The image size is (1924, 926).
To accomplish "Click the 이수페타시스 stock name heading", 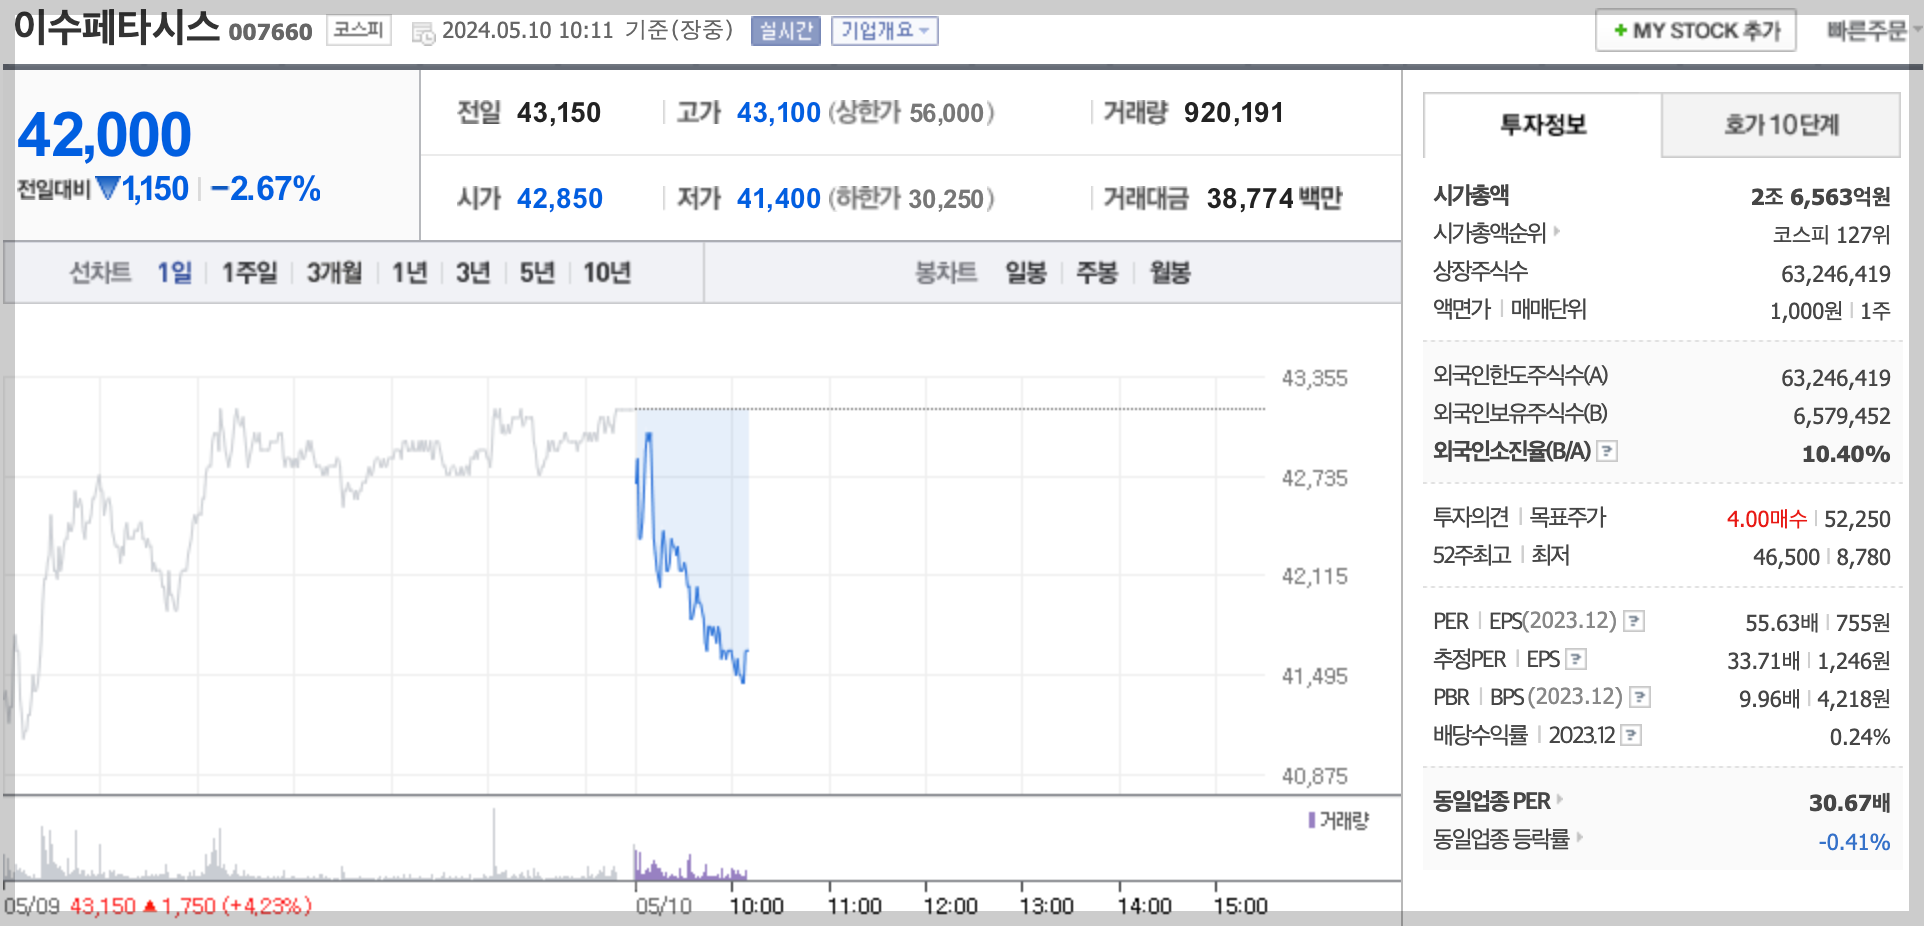I will pos(117,27).
